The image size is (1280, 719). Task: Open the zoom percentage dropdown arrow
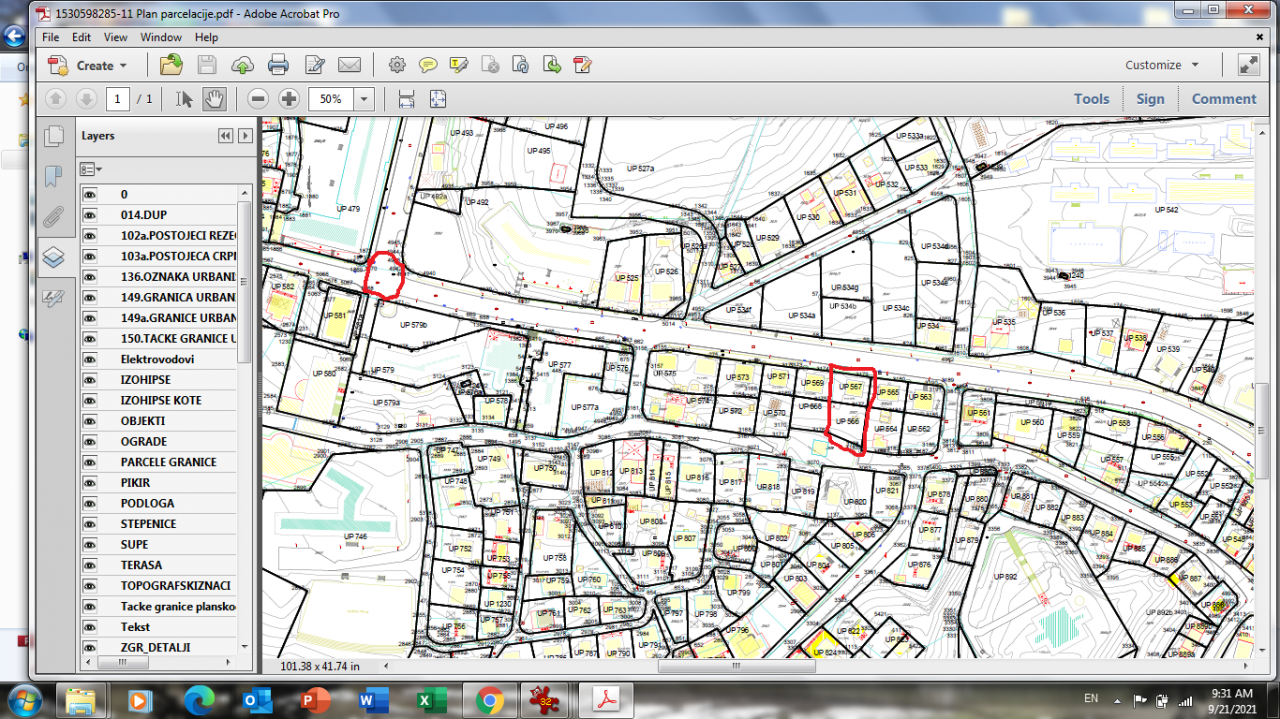point(363,98)
